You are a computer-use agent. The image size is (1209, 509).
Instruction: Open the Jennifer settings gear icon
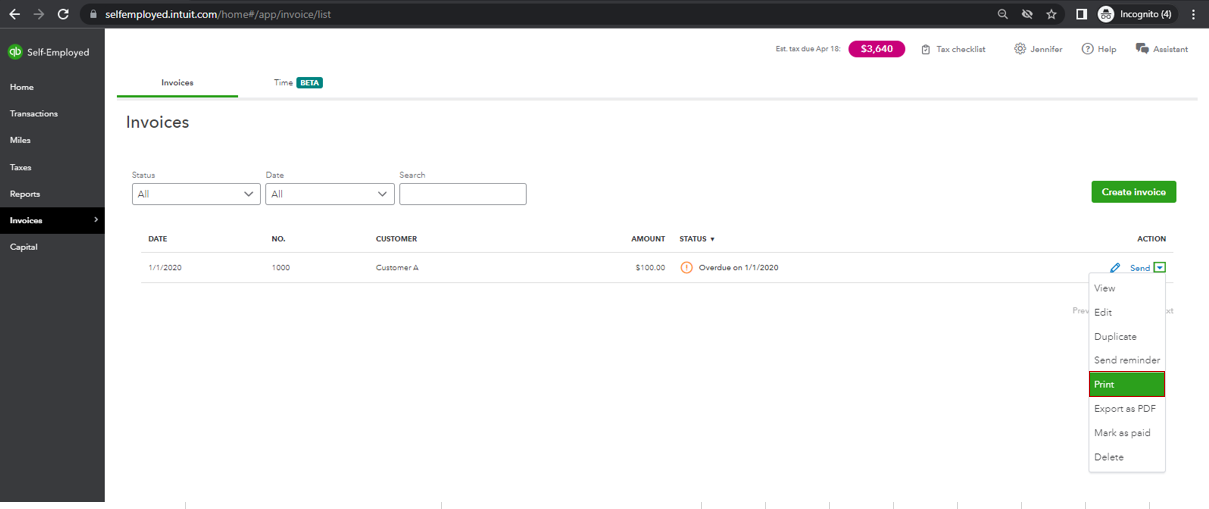(x=1020, y=49)
